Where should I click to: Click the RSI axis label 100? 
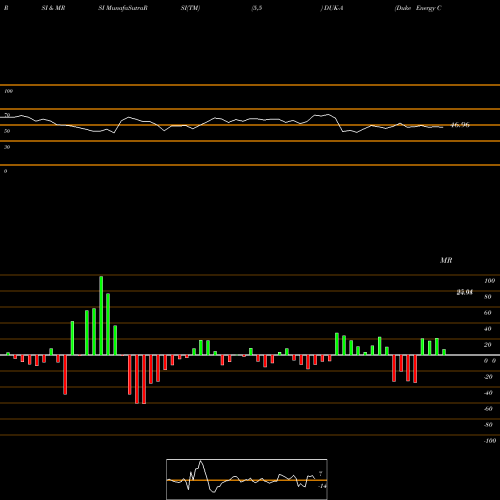pyautogui.click(x=8, y=91)
